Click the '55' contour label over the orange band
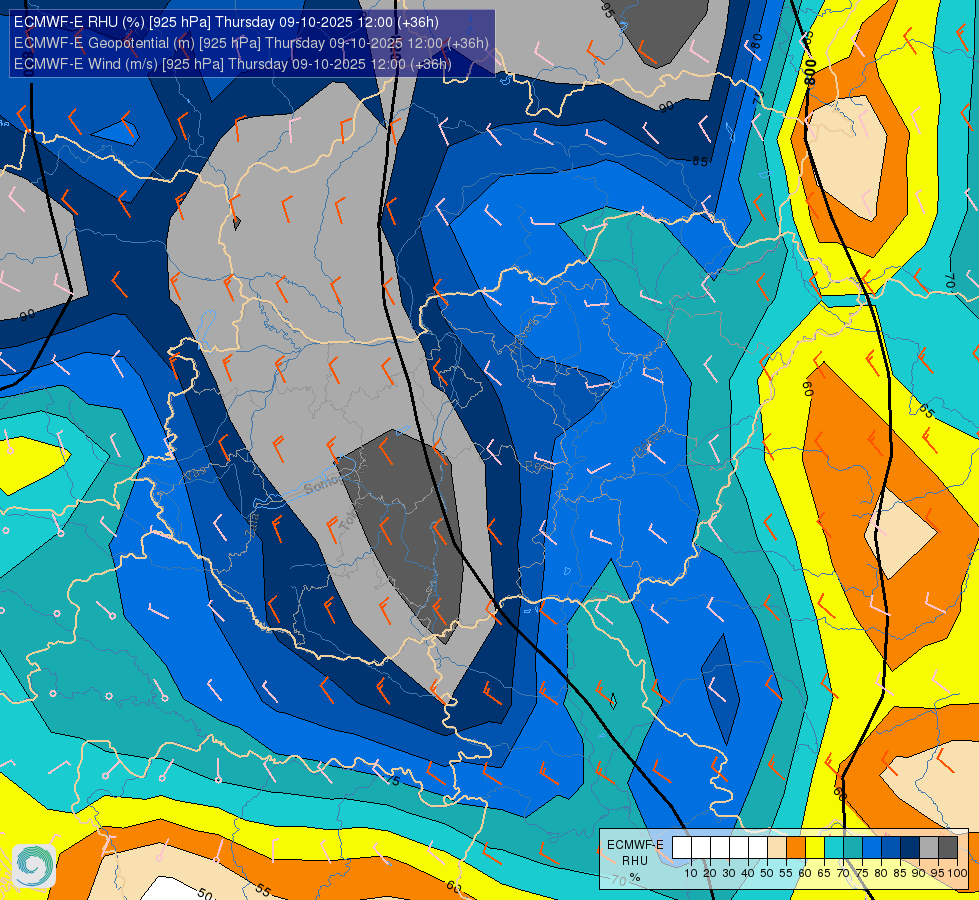The height and width of the screenshot is (900, 979). (x=263, y=890)
